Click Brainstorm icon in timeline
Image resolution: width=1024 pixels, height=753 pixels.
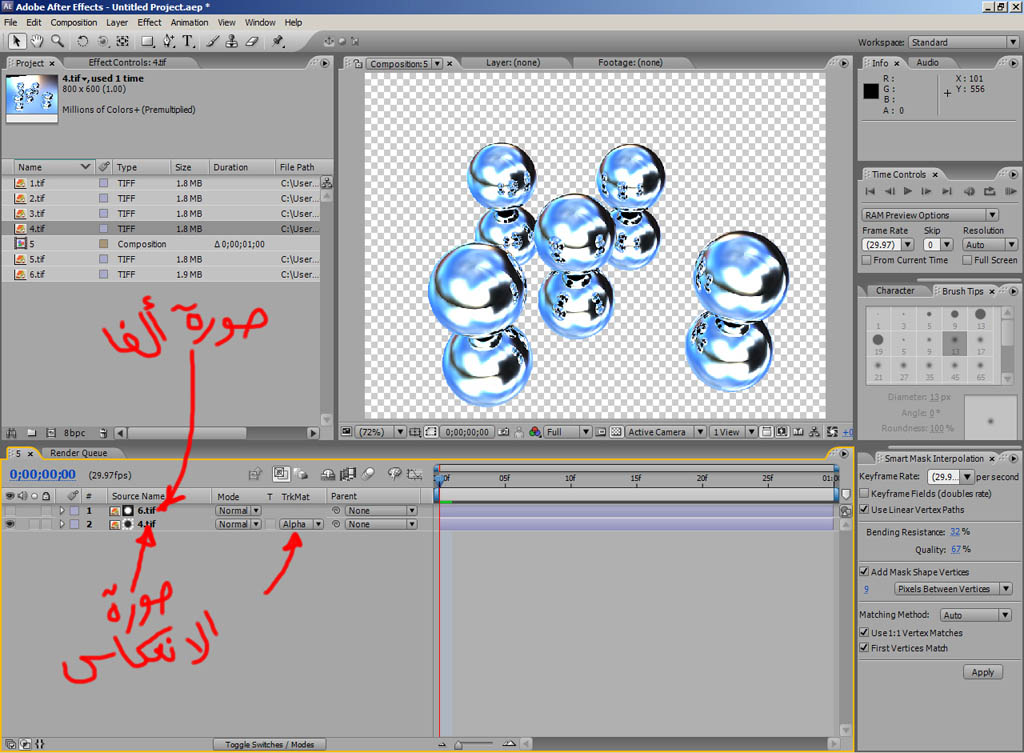394,474
